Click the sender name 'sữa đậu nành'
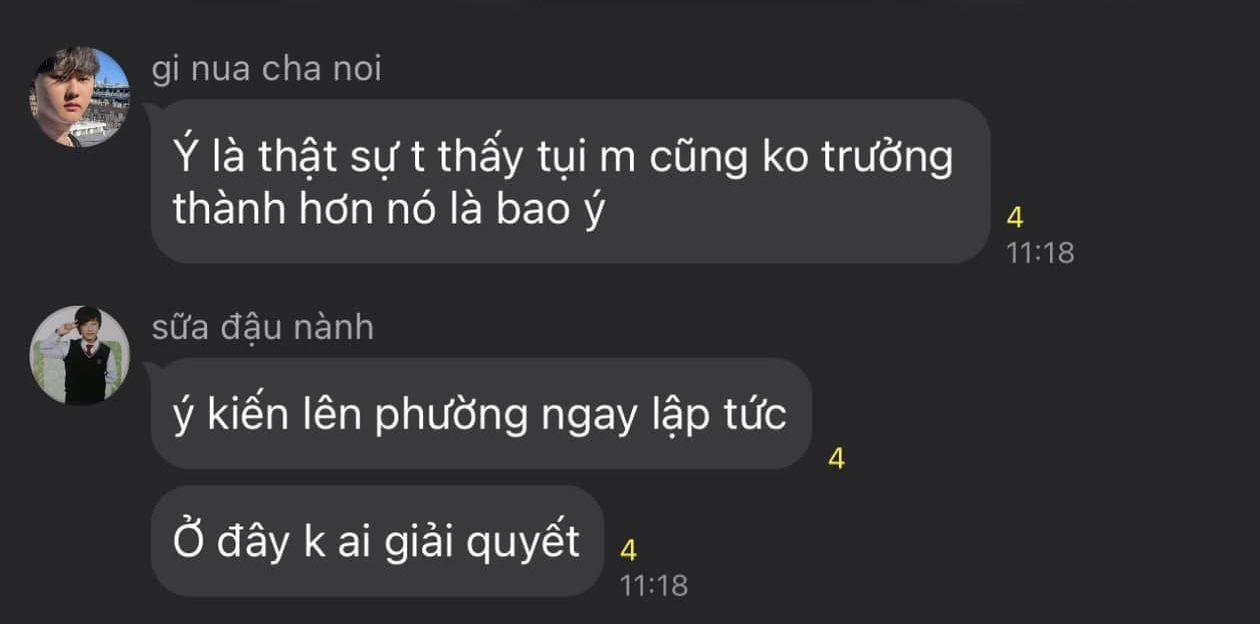Screen dimensions: 1260x624 tap(262, 328)
